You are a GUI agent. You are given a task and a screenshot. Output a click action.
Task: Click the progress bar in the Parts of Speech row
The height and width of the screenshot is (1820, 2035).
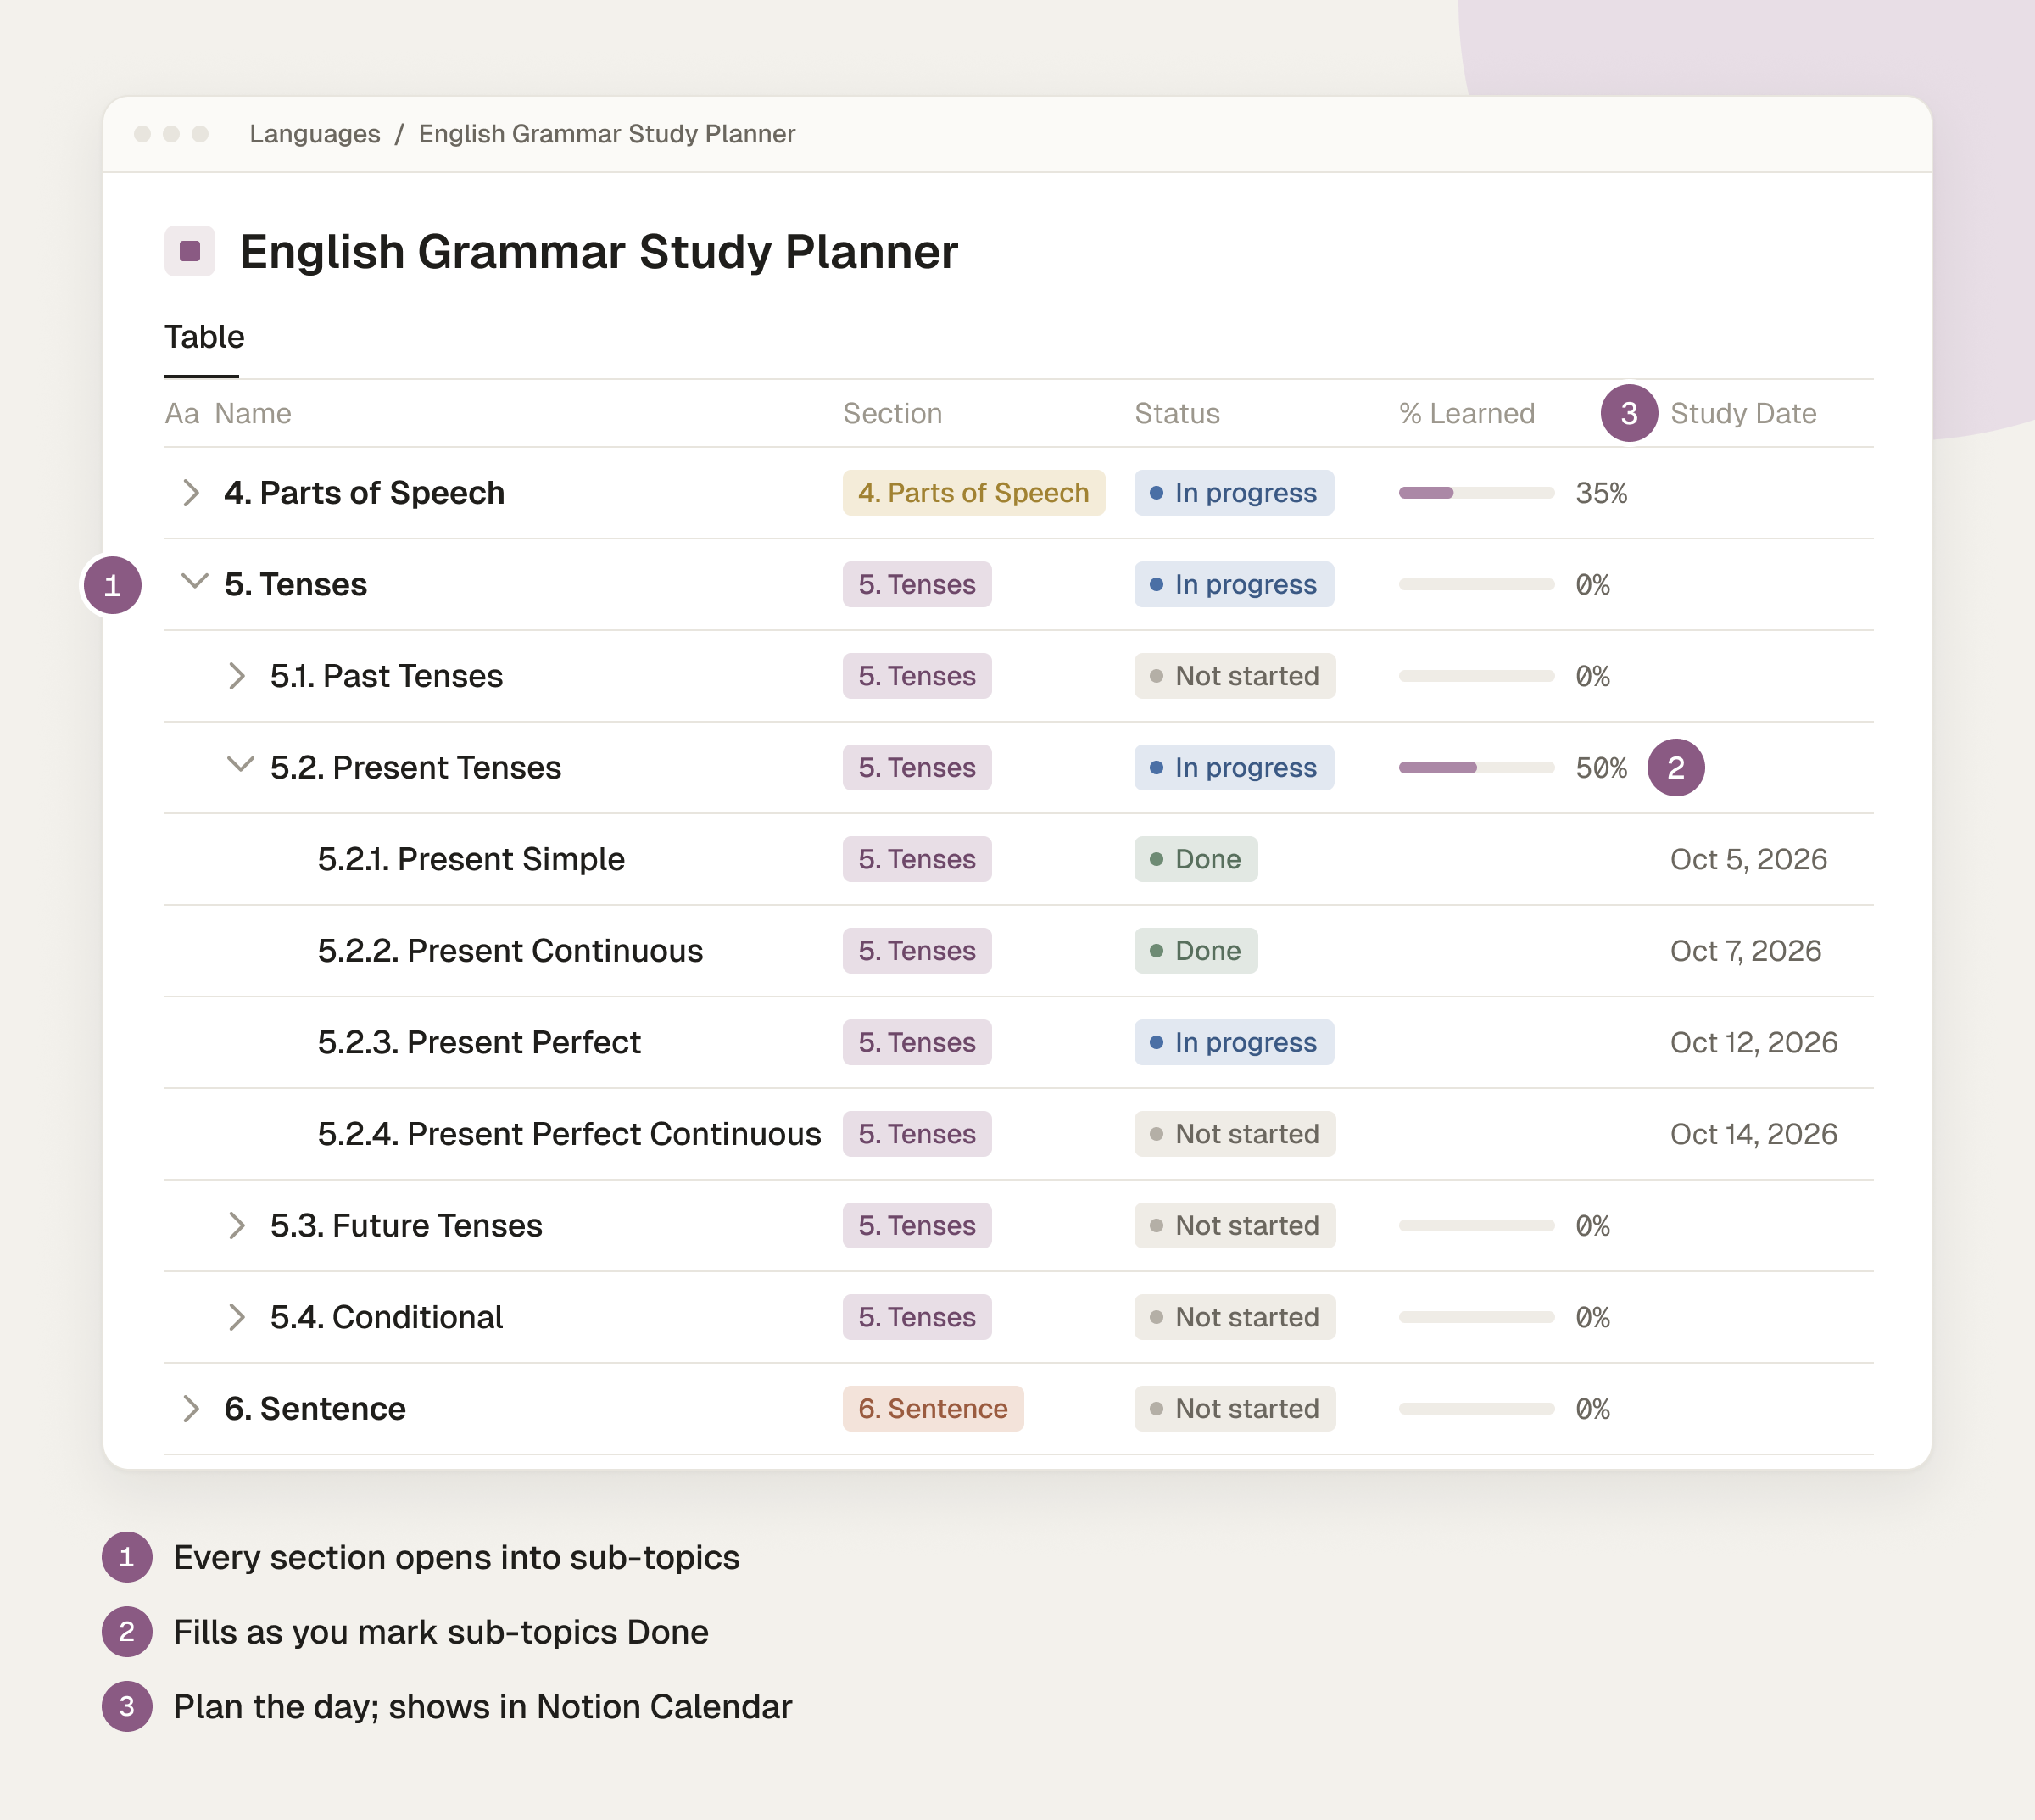[x=1476, y=493]
